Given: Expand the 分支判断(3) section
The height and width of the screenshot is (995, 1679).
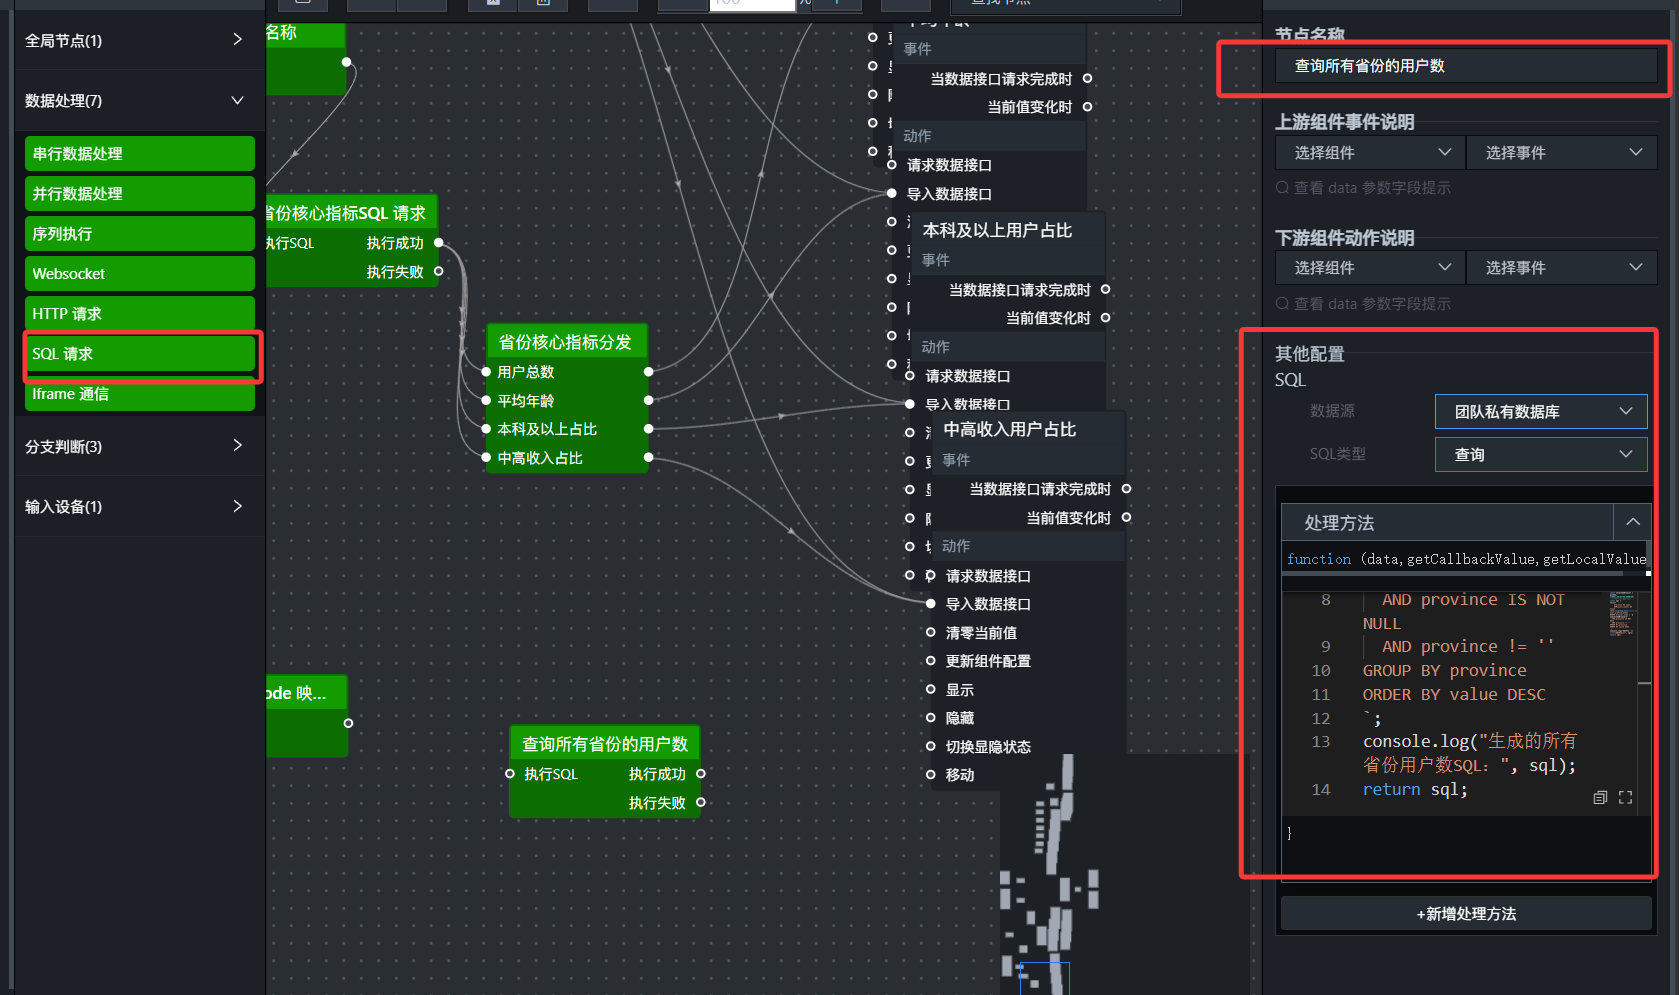Looking at the screenshot, I should tap(140, 446).
